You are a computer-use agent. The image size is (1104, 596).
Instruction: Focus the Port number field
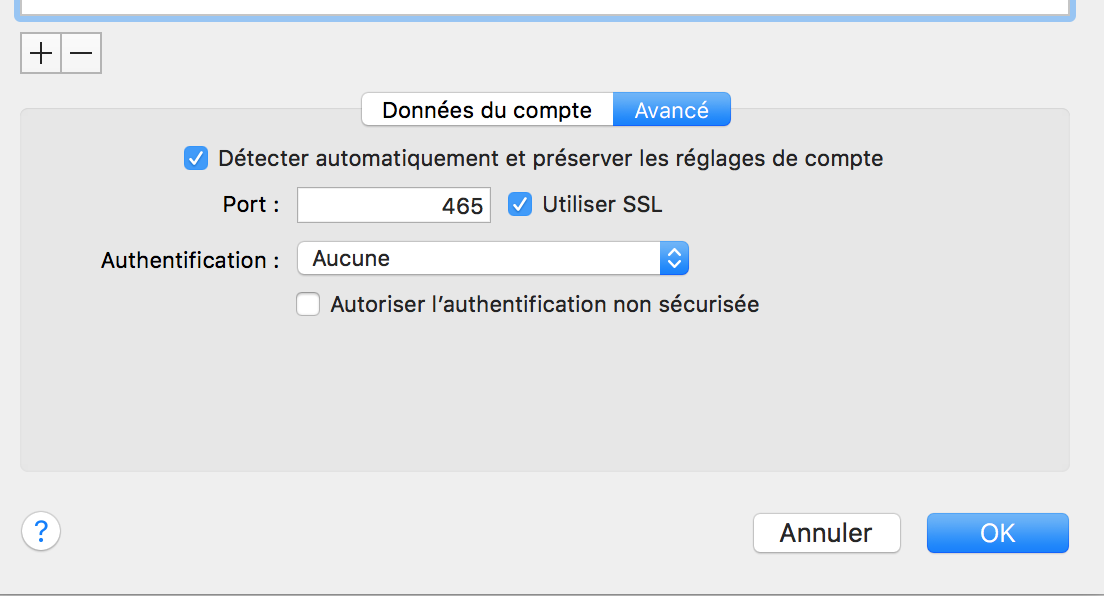tap(393, 205)
